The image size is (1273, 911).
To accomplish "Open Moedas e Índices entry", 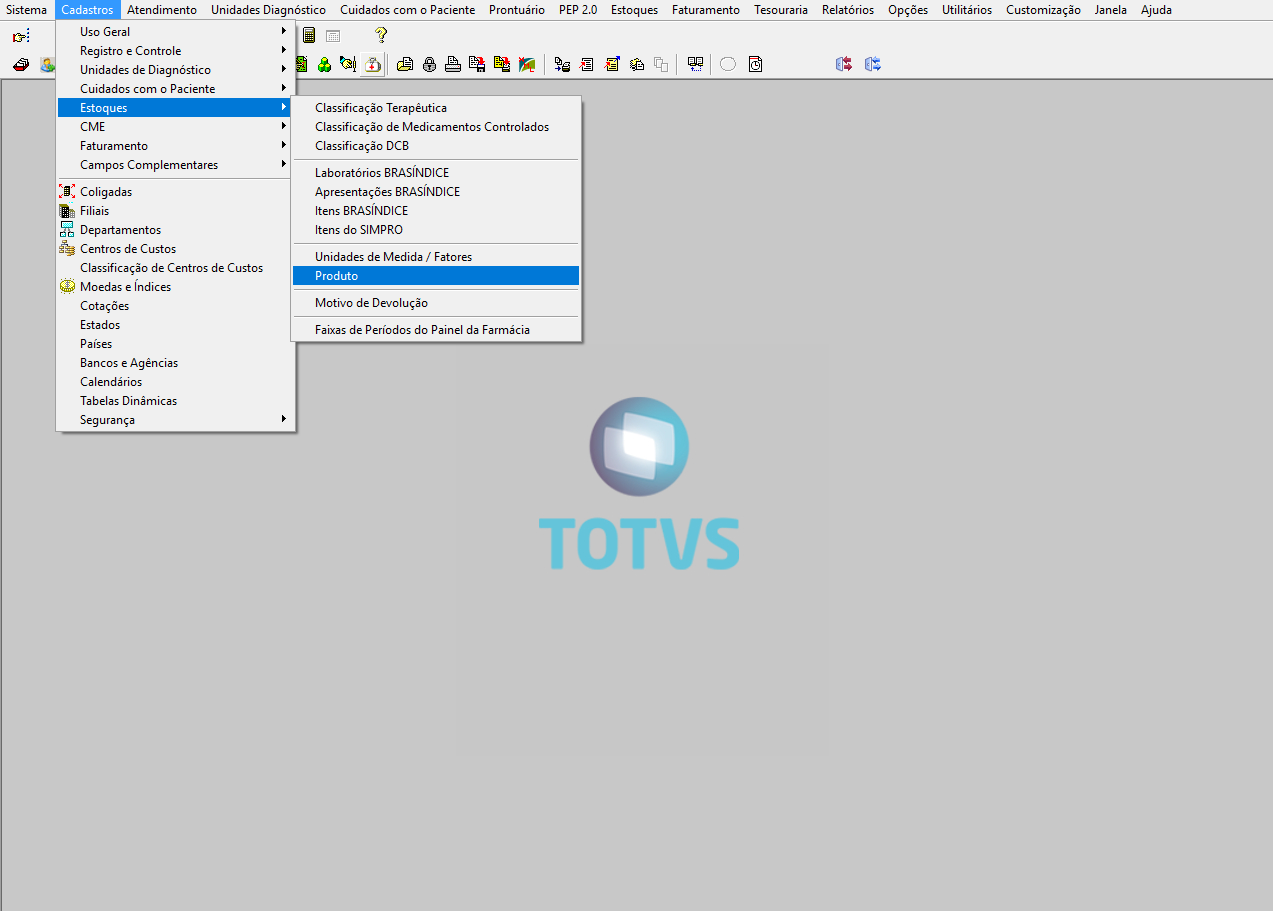I will [x=175, y=287].
